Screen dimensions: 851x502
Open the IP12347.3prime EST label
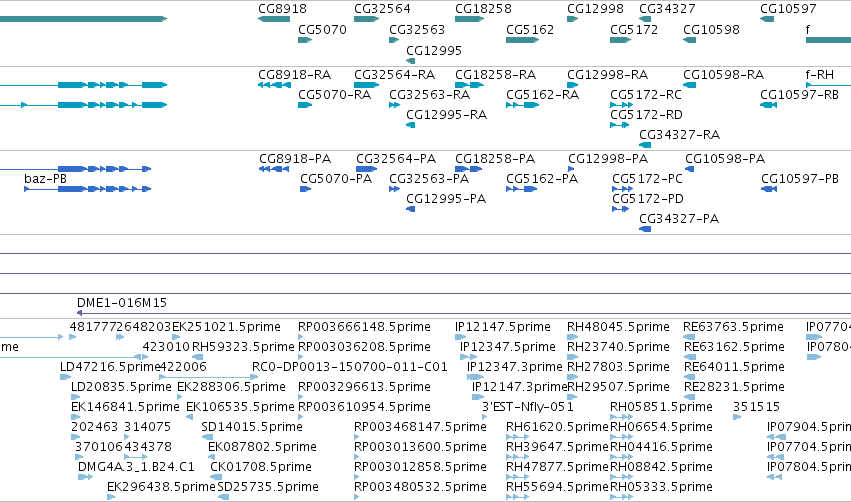[515, 366]
